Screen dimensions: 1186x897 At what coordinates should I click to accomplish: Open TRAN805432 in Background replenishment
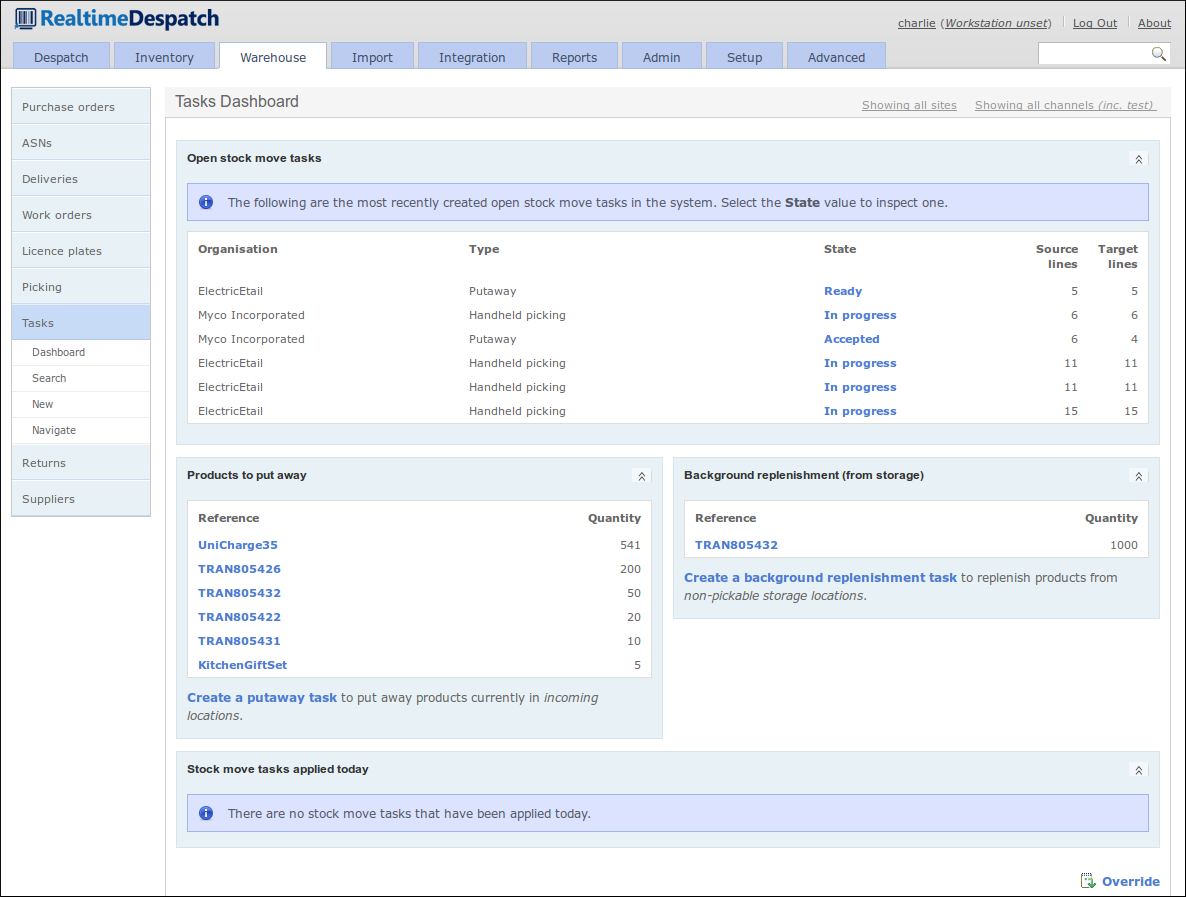pos(736,545)
